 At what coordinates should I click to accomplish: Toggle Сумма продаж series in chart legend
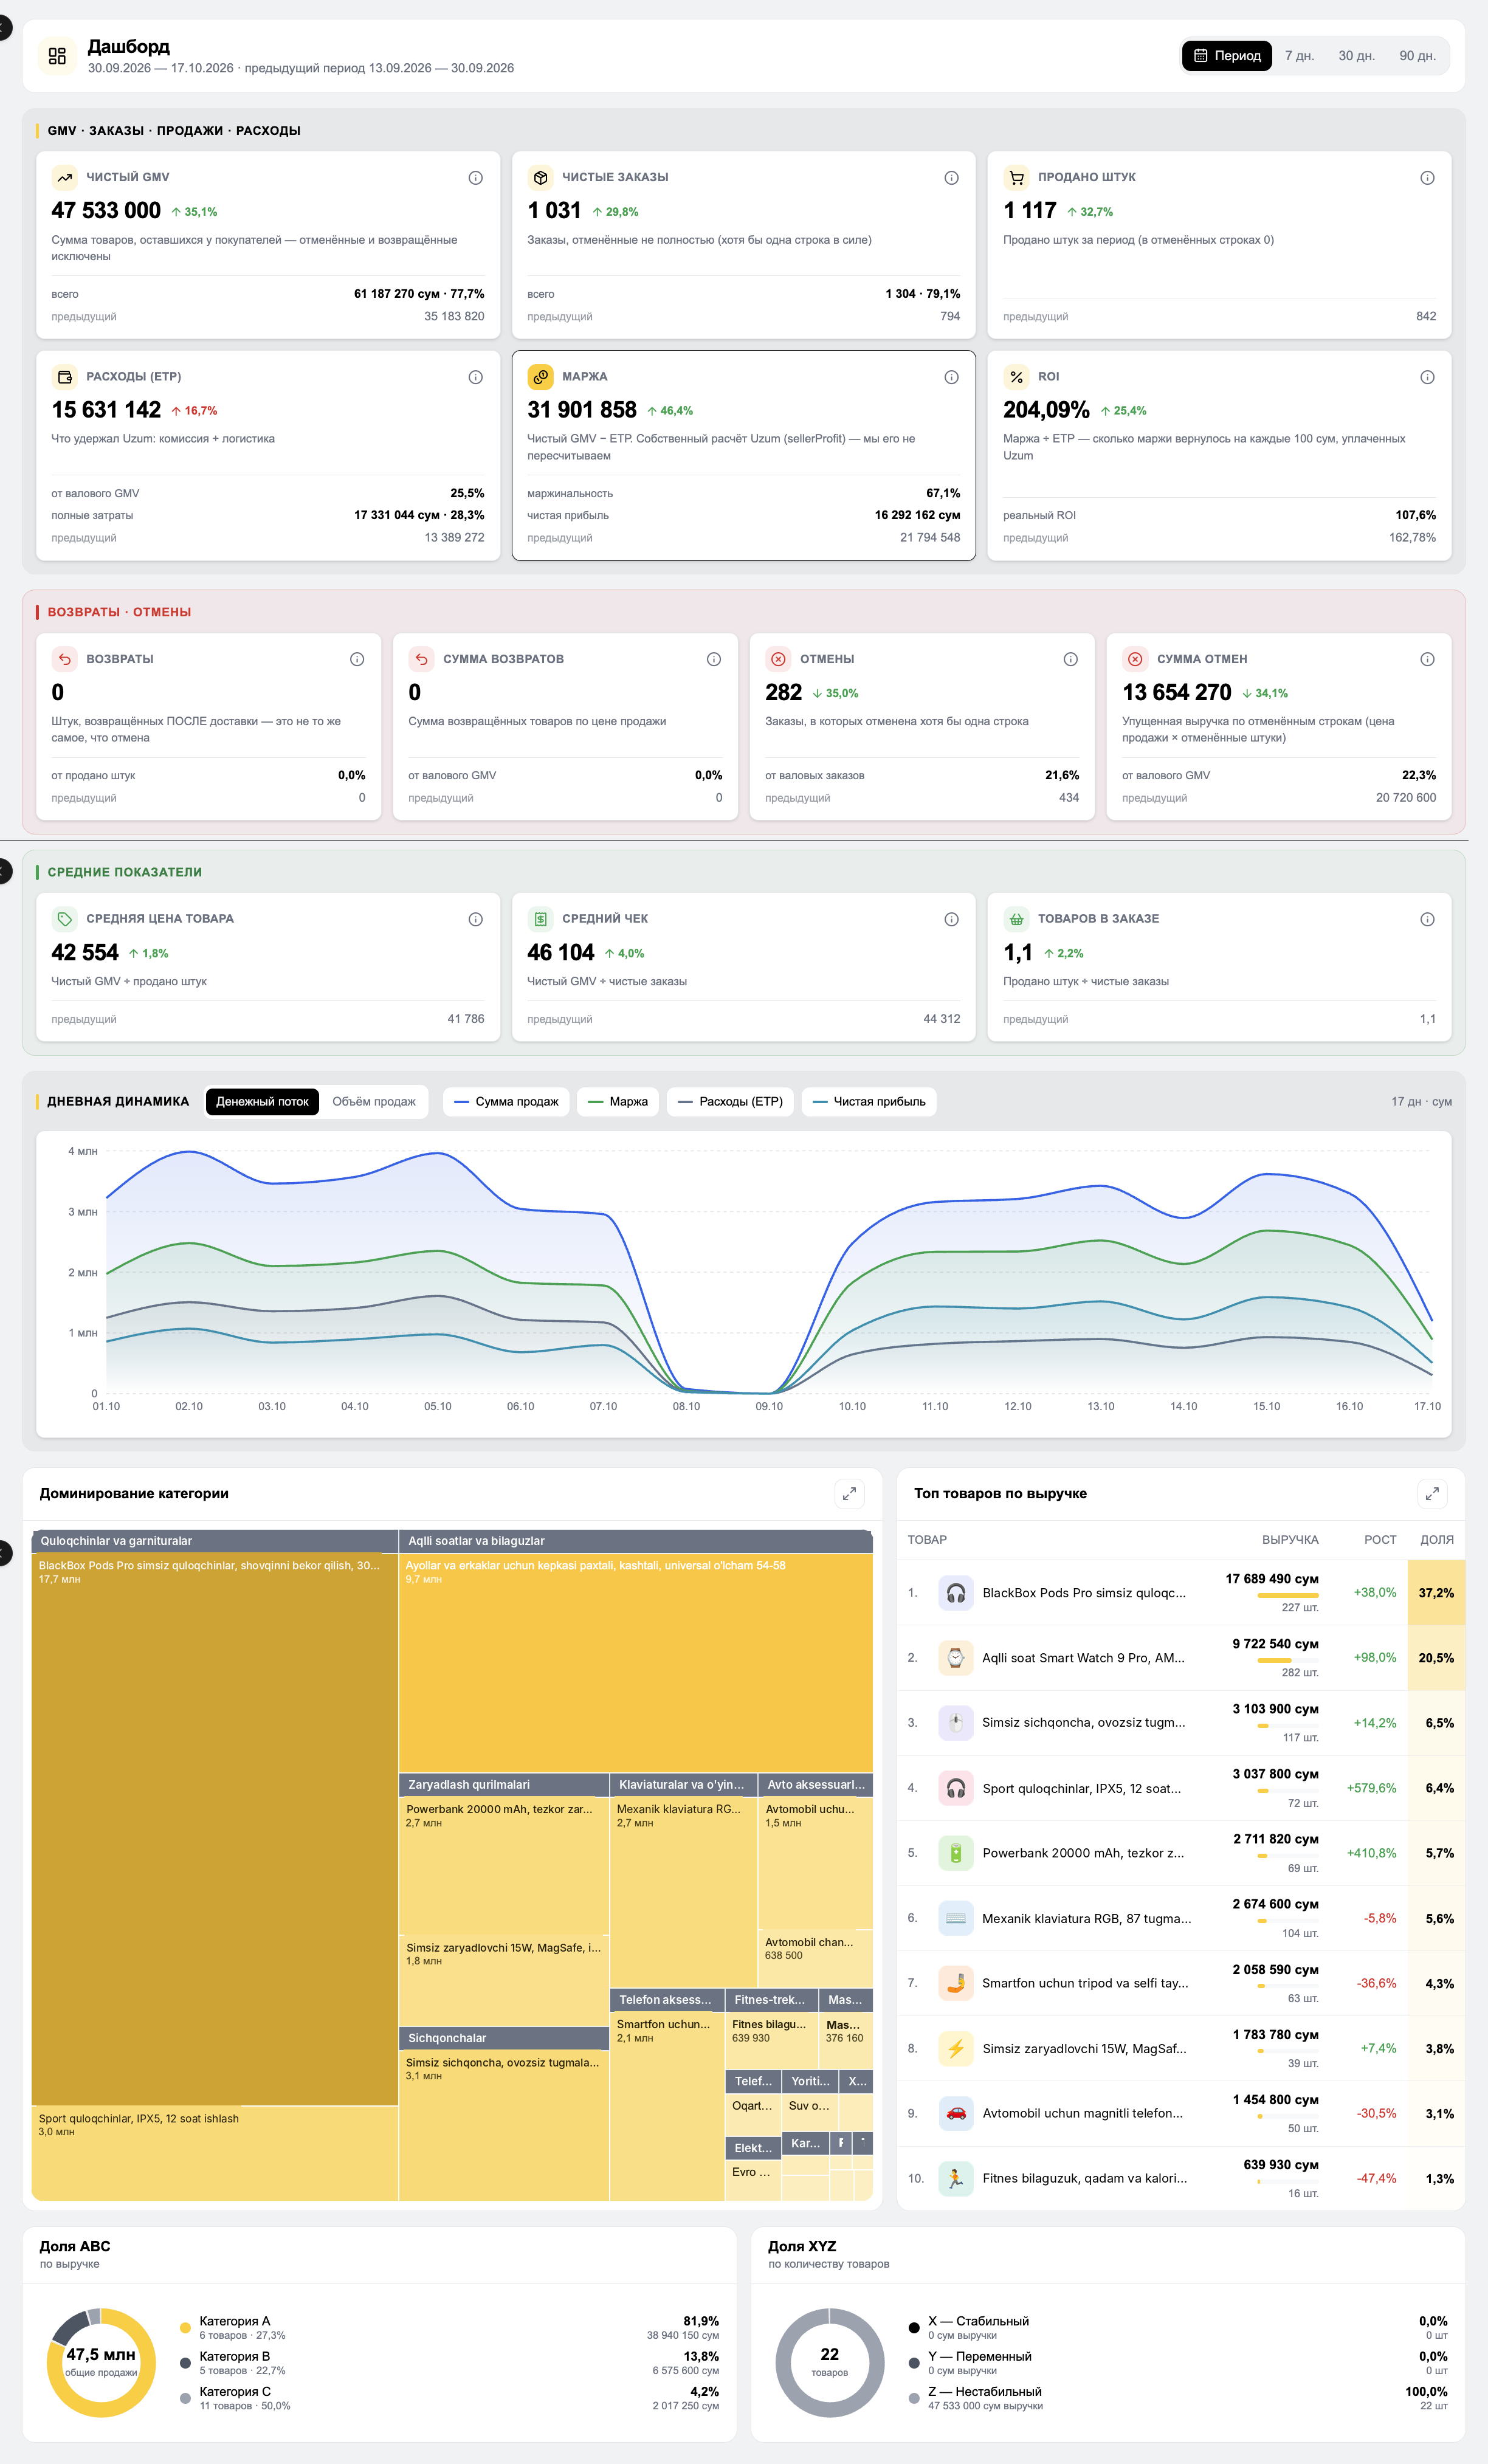[x=506, y=1102]
